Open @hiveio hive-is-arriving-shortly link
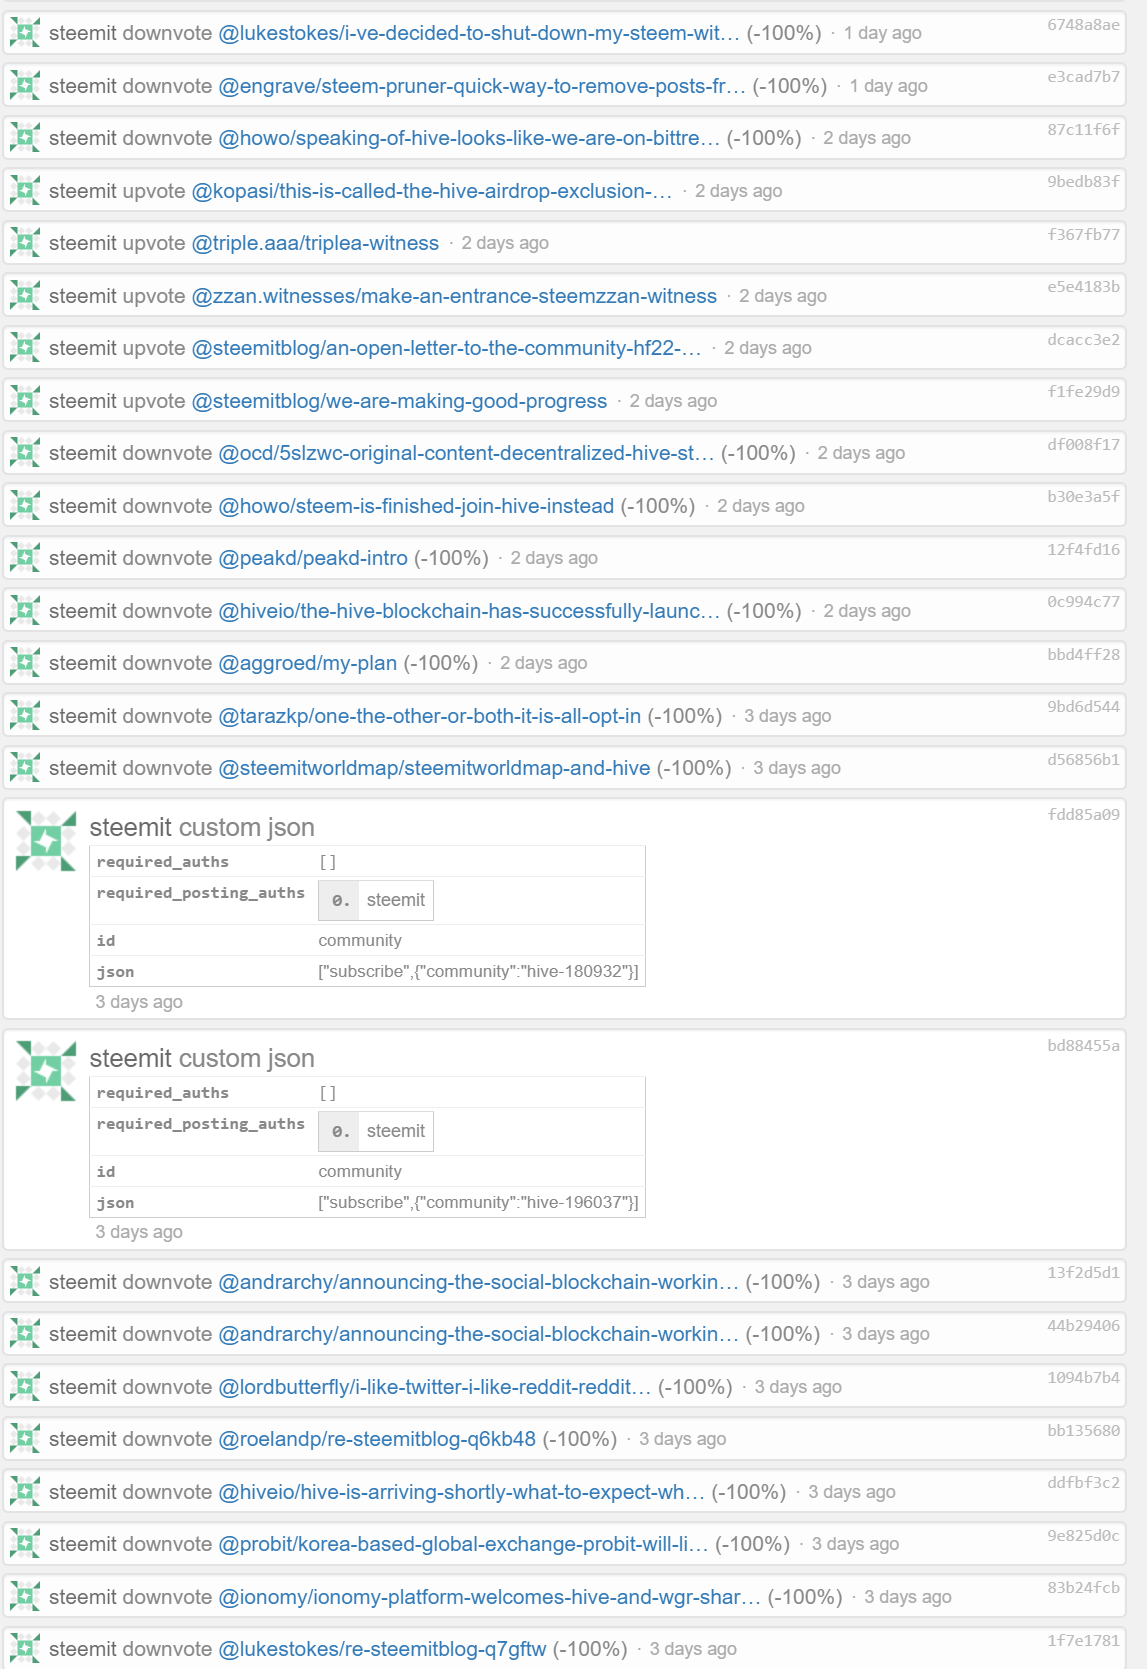 pyautogui.click(x=461, y=1492)
